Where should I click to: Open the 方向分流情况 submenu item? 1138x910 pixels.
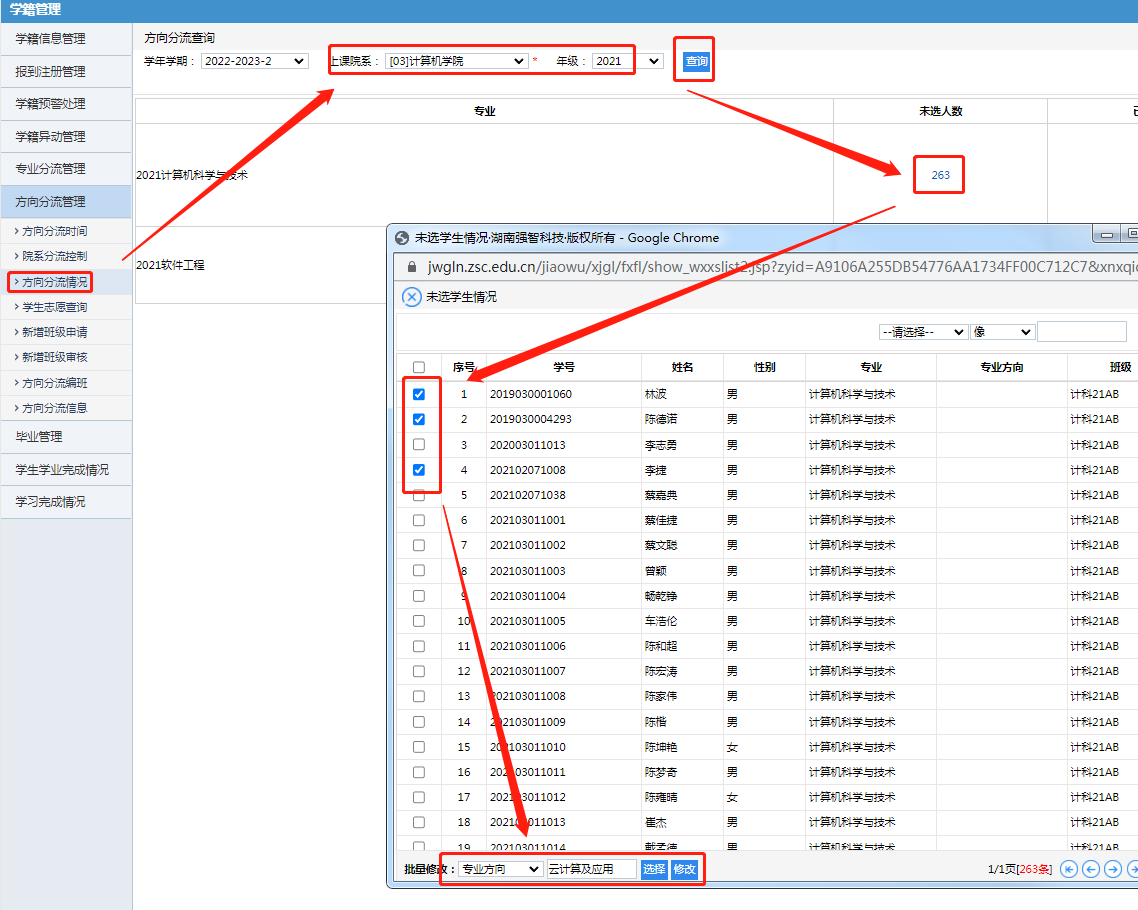[x=54, y=282]
